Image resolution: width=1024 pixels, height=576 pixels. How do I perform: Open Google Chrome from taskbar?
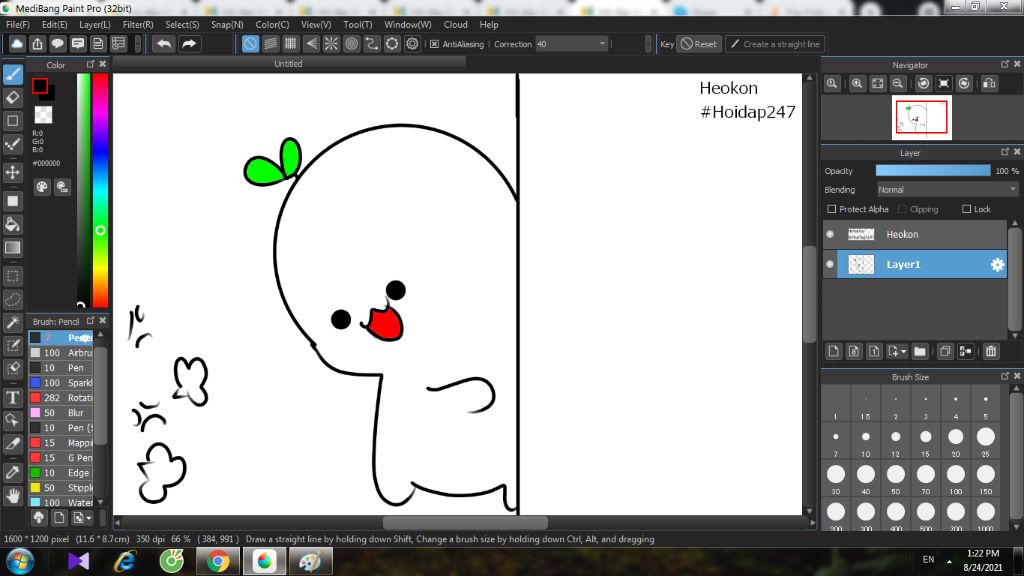pyautogui.click(x=218, y=561)
